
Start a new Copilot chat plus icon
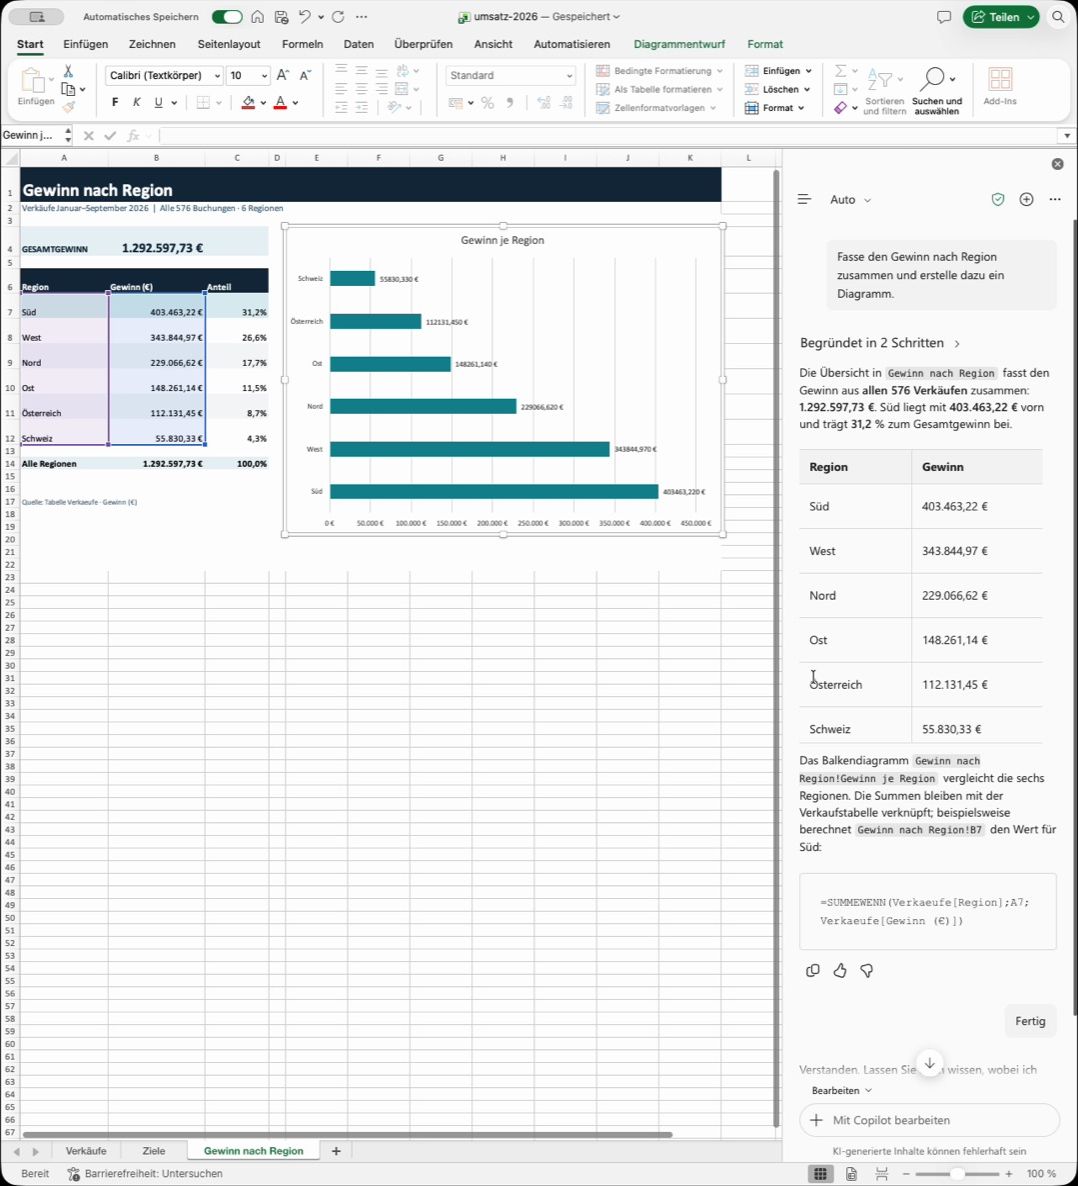(x=1027, y=200)
